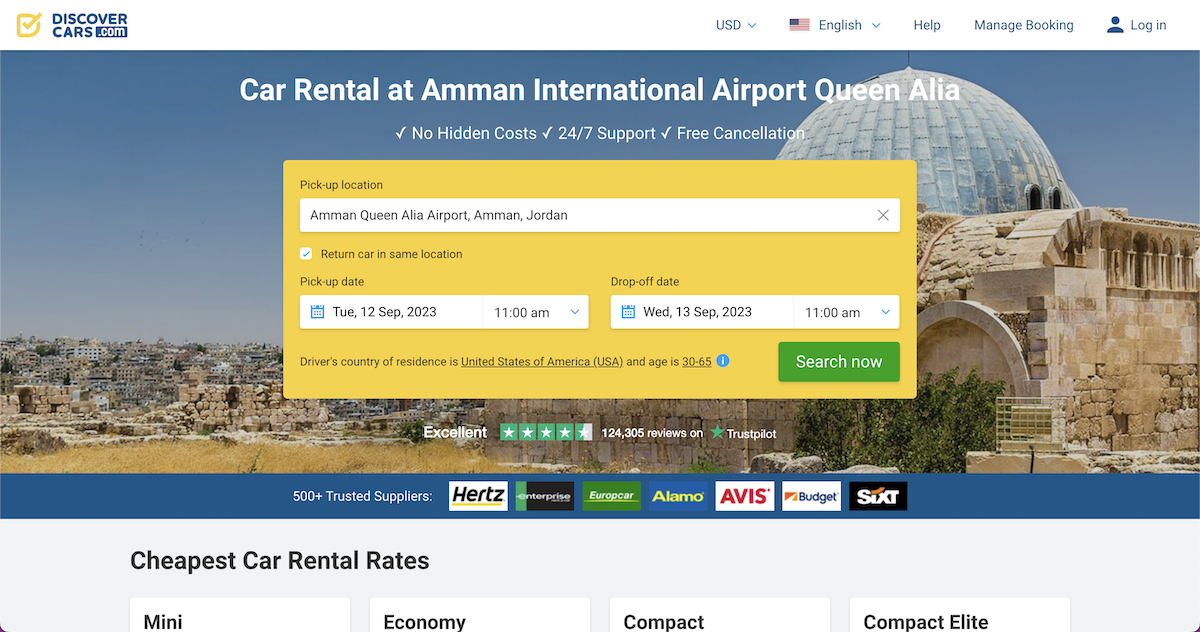The image size is (1200, 632).
Task: Select the Economy car category card
Action: (480, 615)
